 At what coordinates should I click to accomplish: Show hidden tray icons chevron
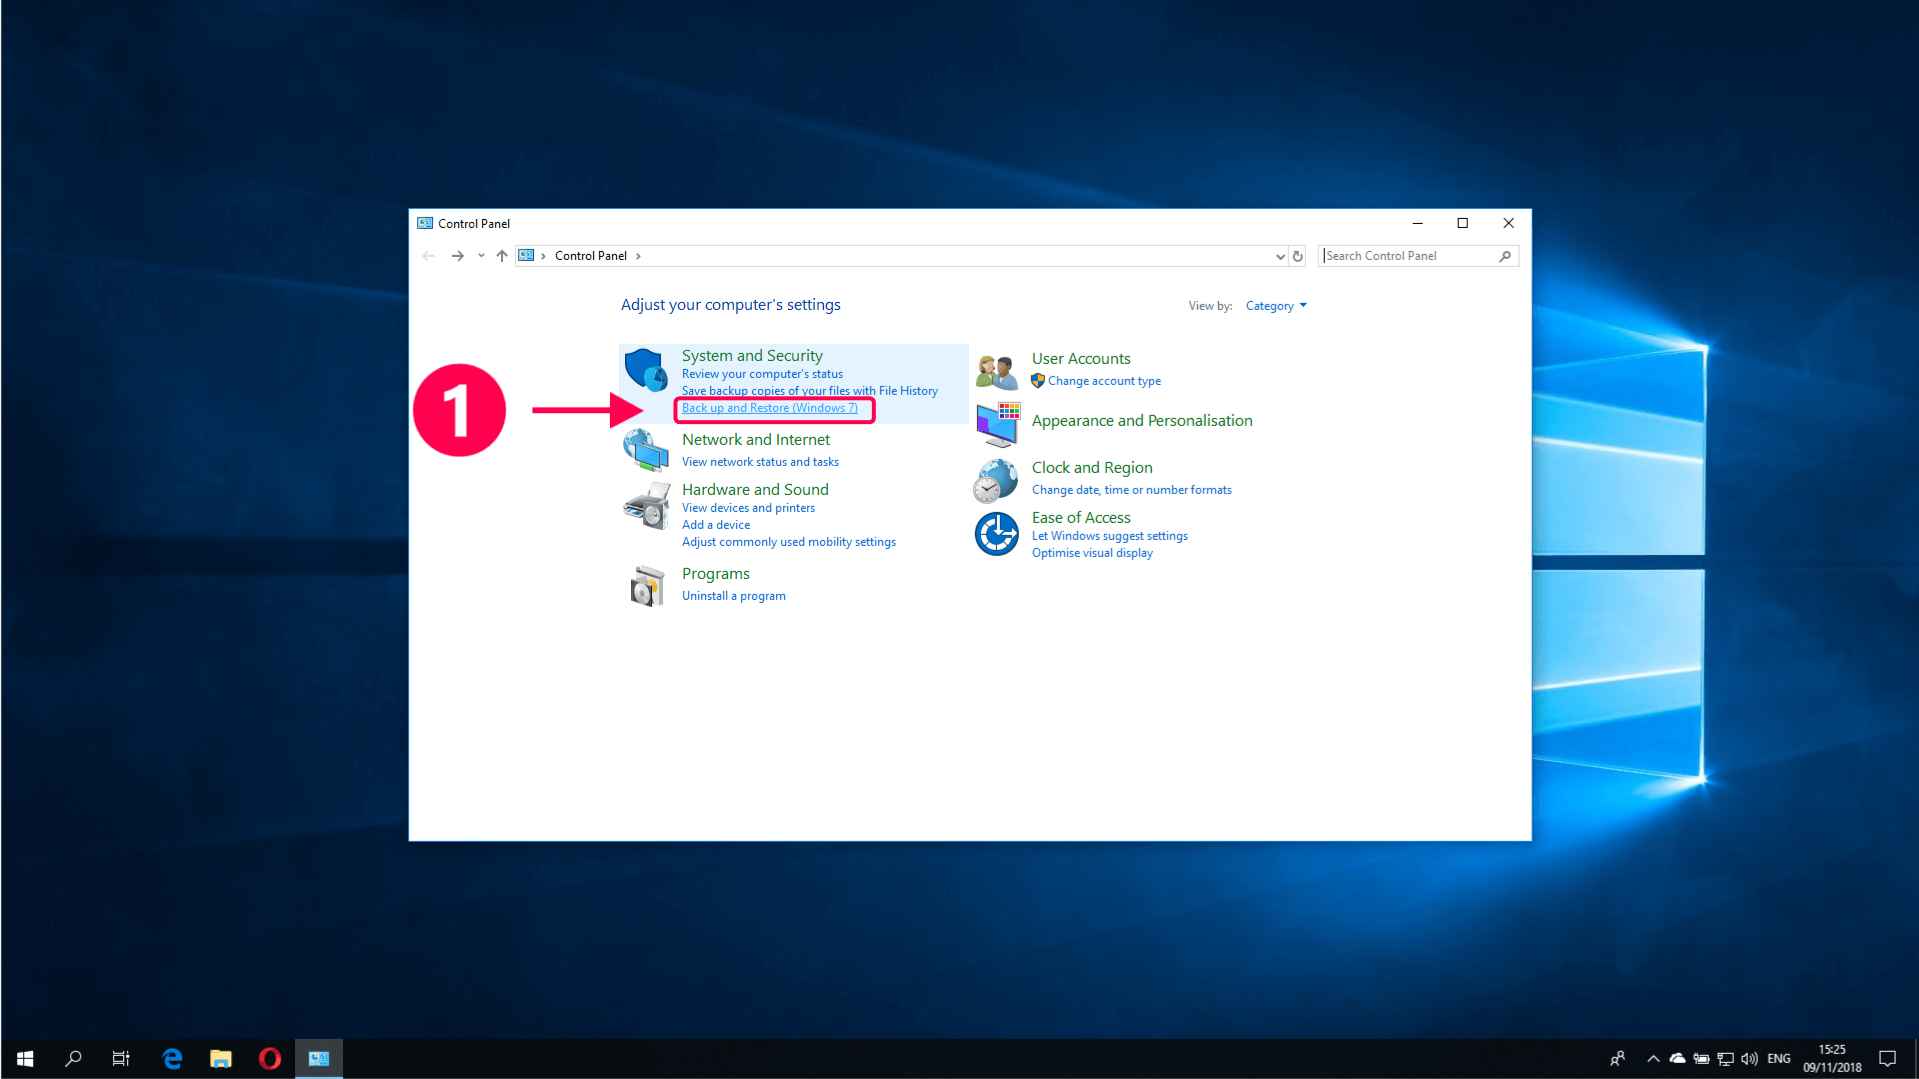pos(1653,1058)
